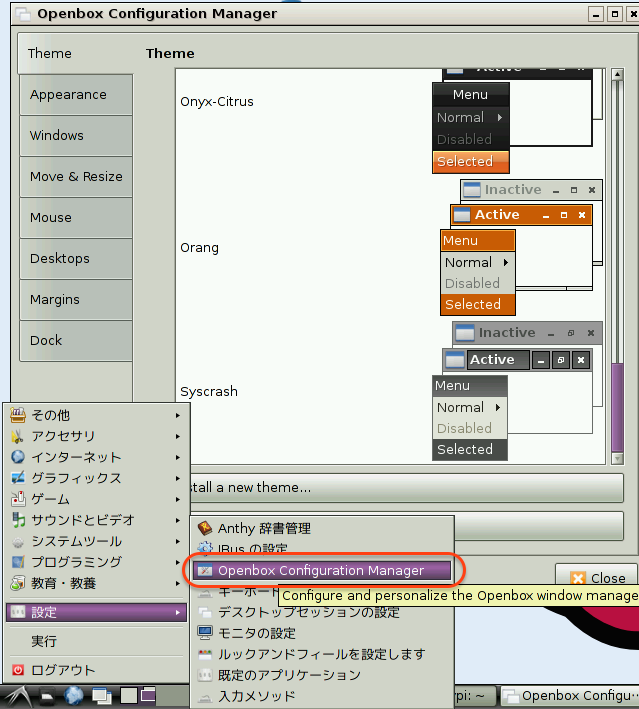
Task: Launch the file manager from taskbar
Action: [x=47, y=696]
